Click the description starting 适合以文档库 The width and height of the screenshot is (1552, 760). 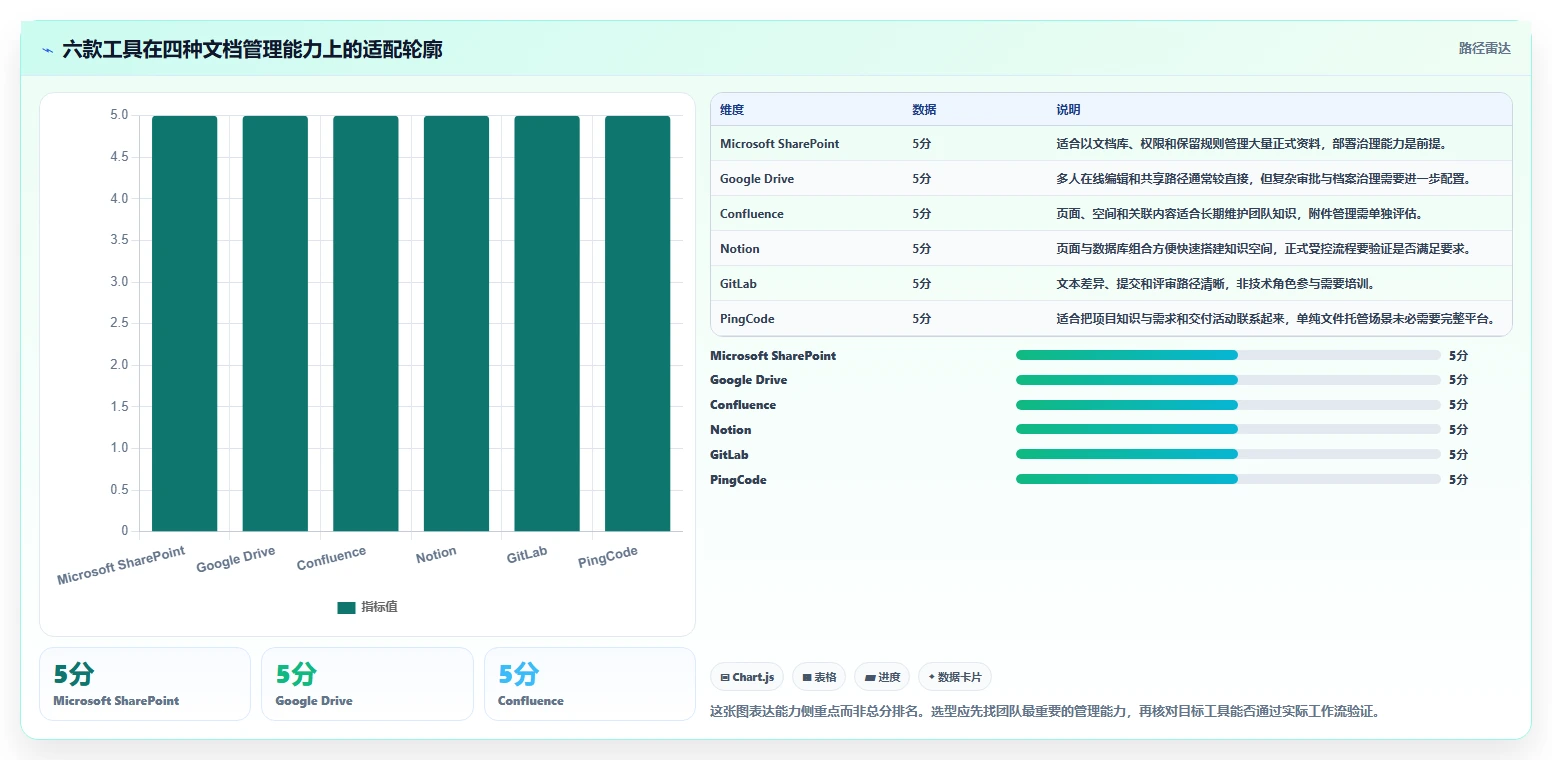[1252, 144]
